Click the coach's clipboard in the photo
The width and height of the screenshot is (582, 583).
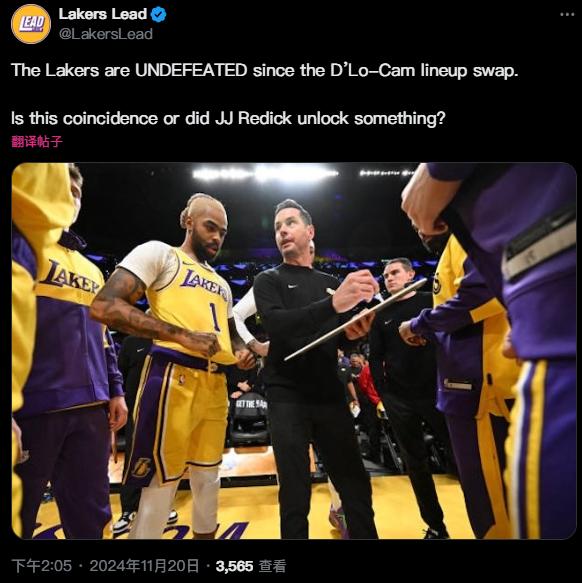click(356, 319)
